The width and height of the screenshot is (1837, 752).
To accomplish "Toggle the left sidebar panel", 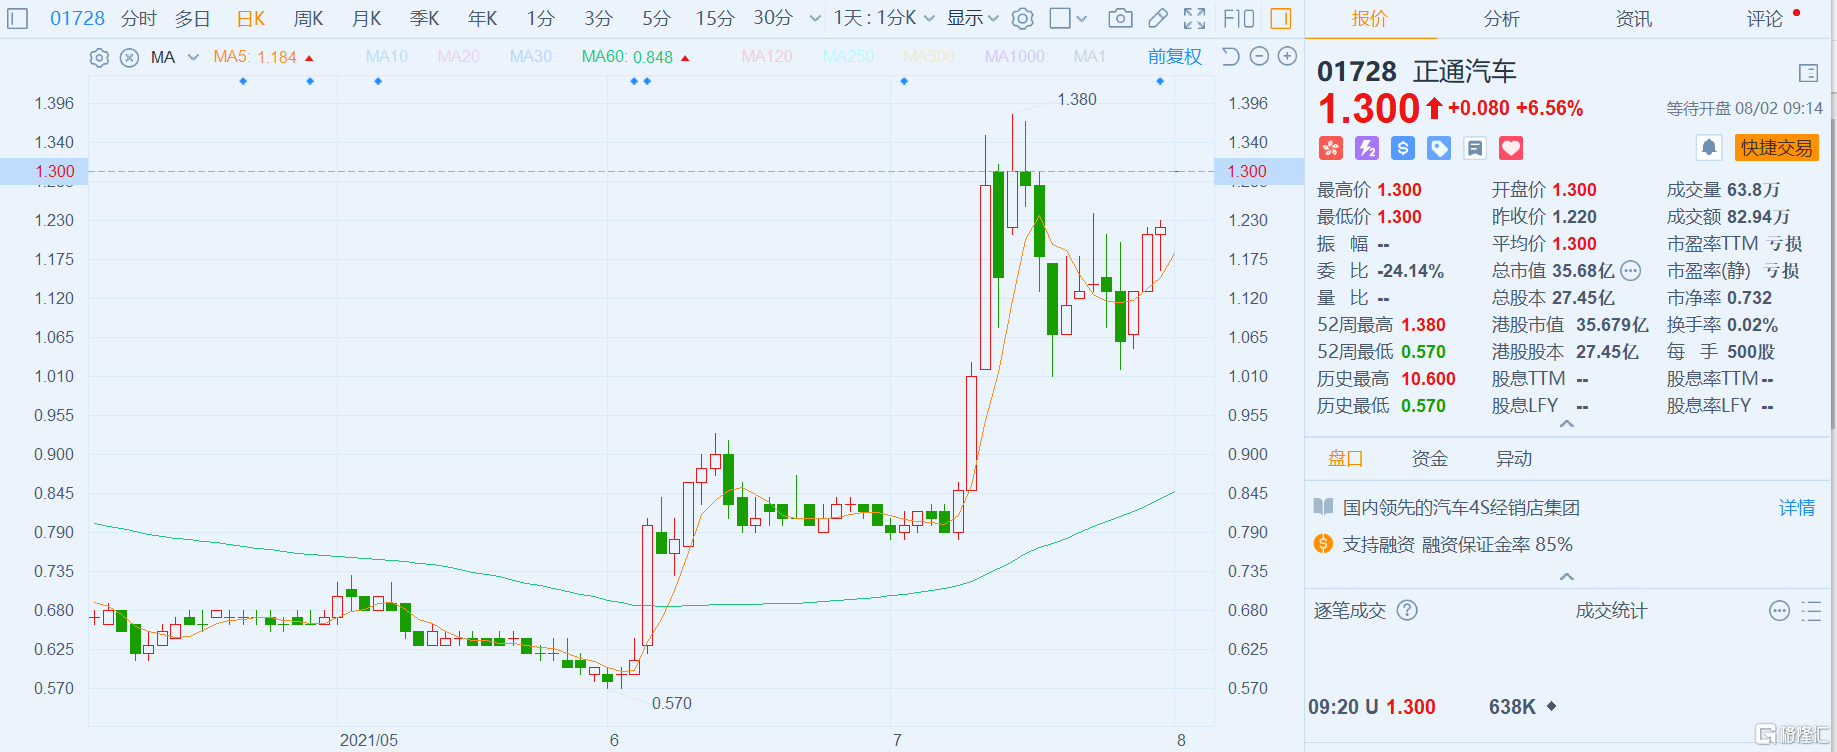I will (18, 18).
